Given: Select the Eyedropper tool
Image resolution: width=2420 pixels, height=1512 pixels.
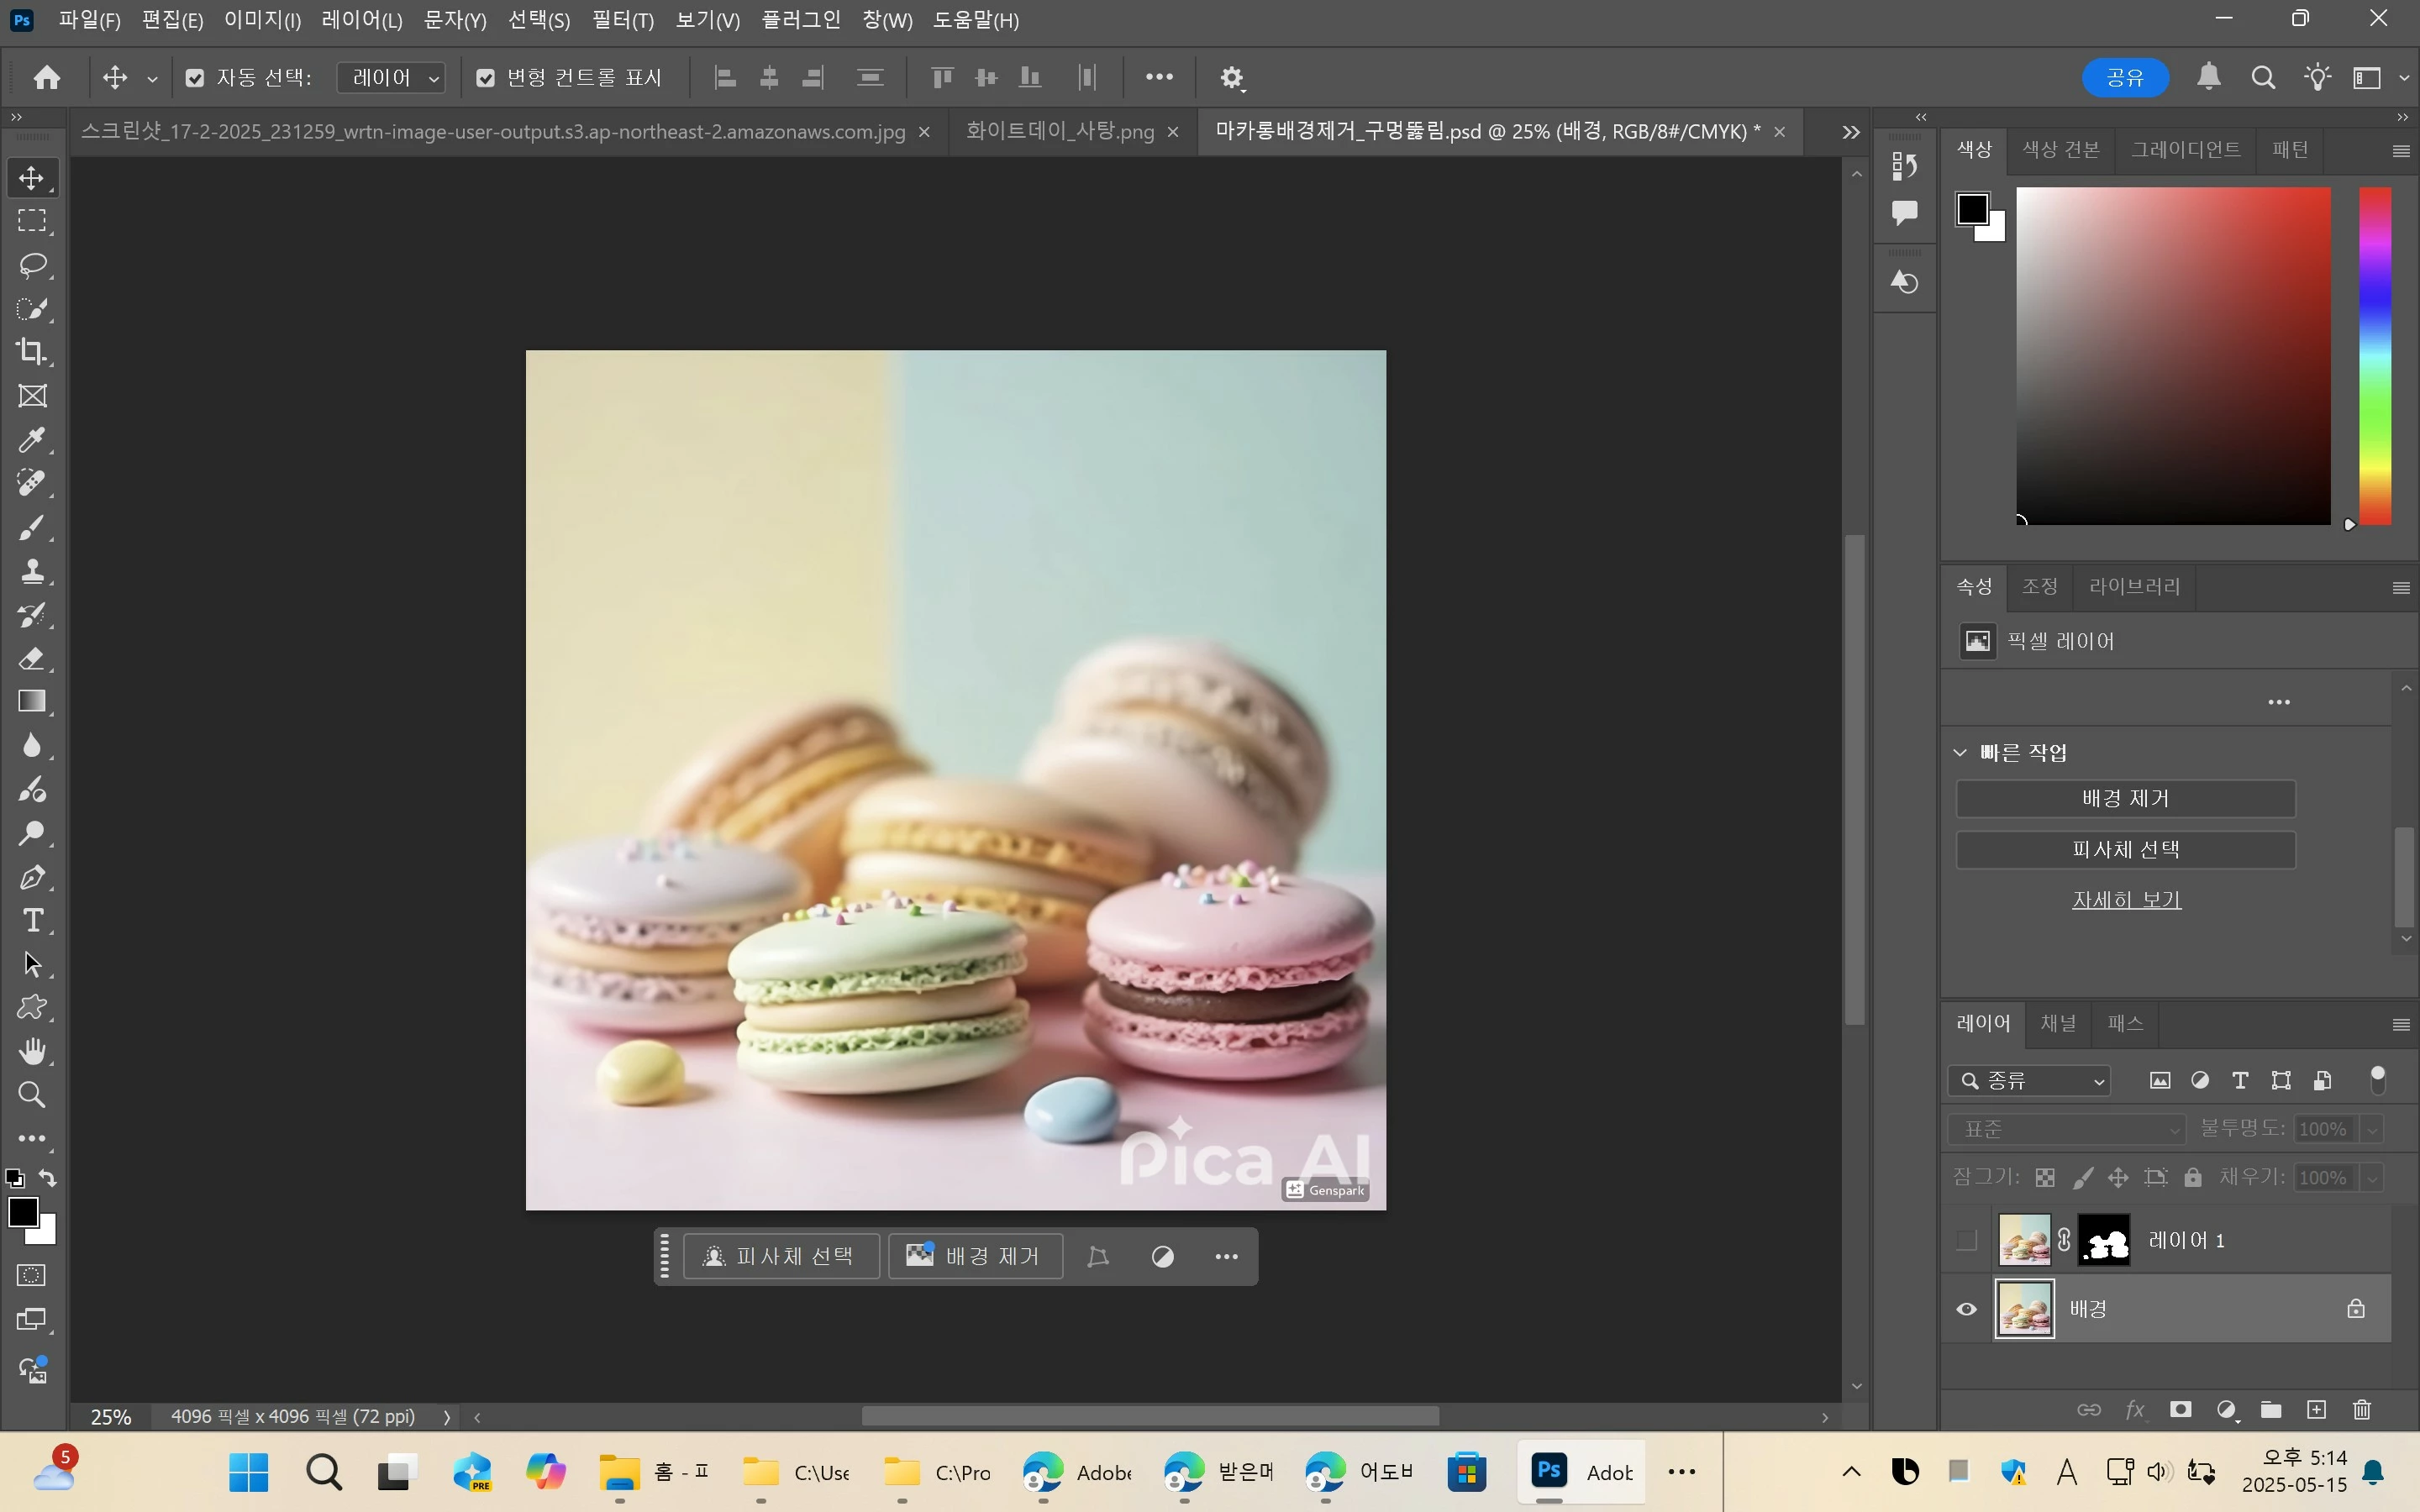Looking at the screenshot, I should [x=32, y=440].
